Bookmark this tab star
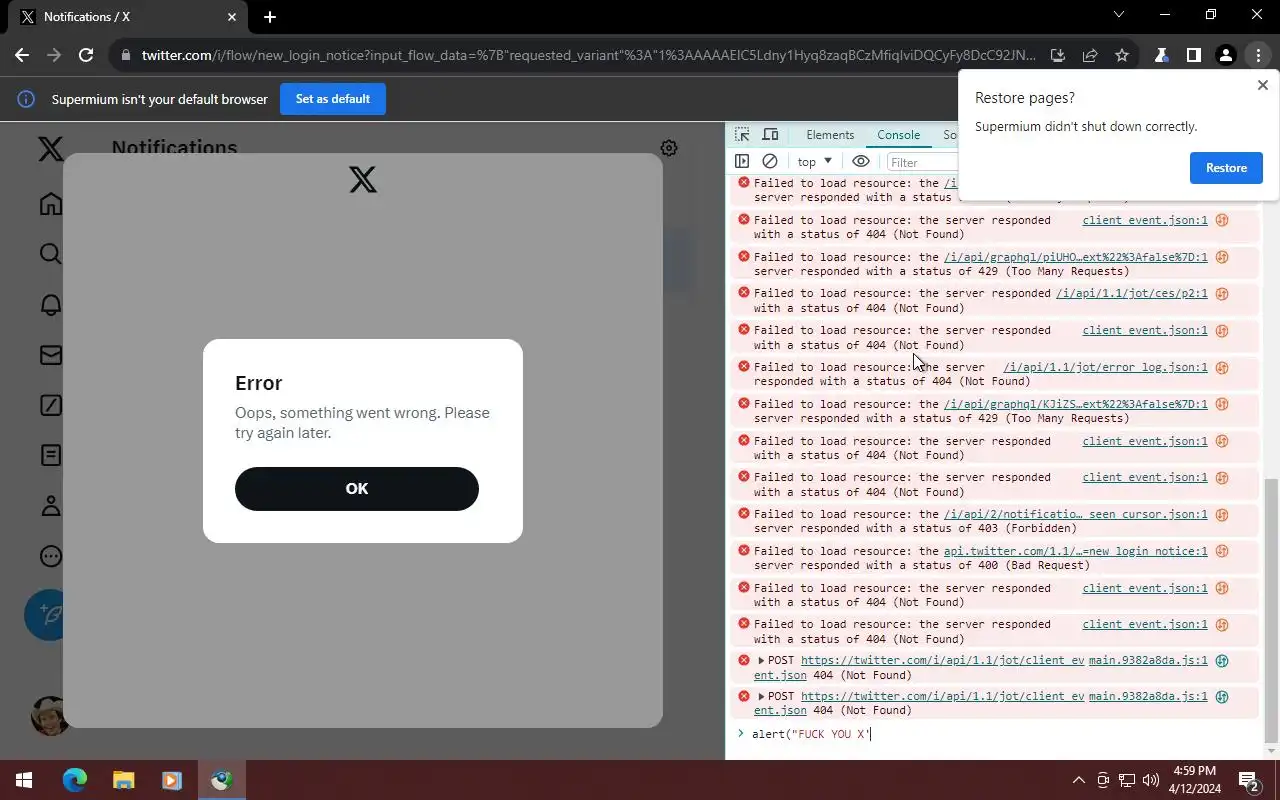 click(x=1122, y=55)
